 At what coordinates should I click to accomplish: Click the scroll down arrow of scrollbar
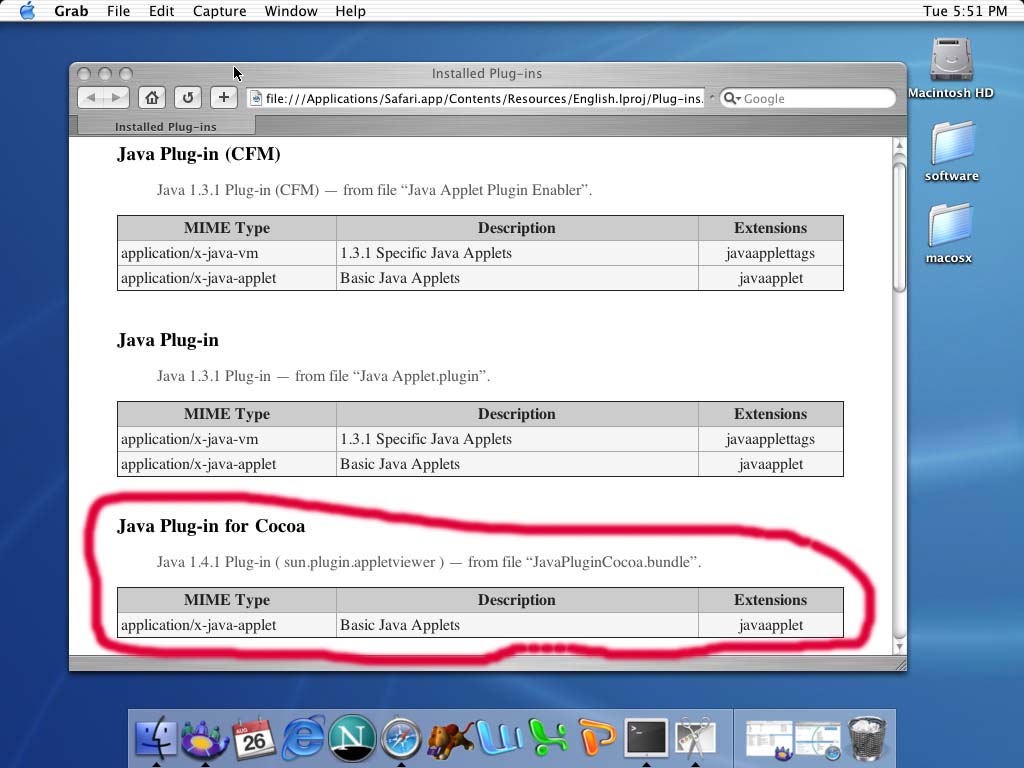(899, 647)
